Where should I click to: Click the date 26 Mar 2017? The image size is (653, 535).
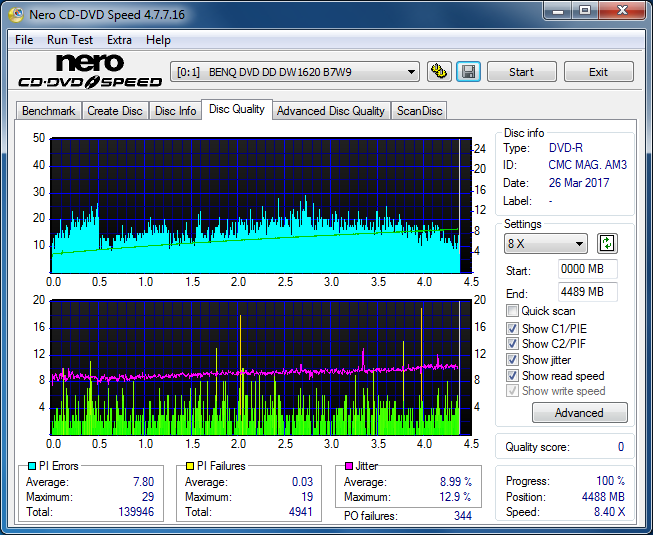point(579,183)
